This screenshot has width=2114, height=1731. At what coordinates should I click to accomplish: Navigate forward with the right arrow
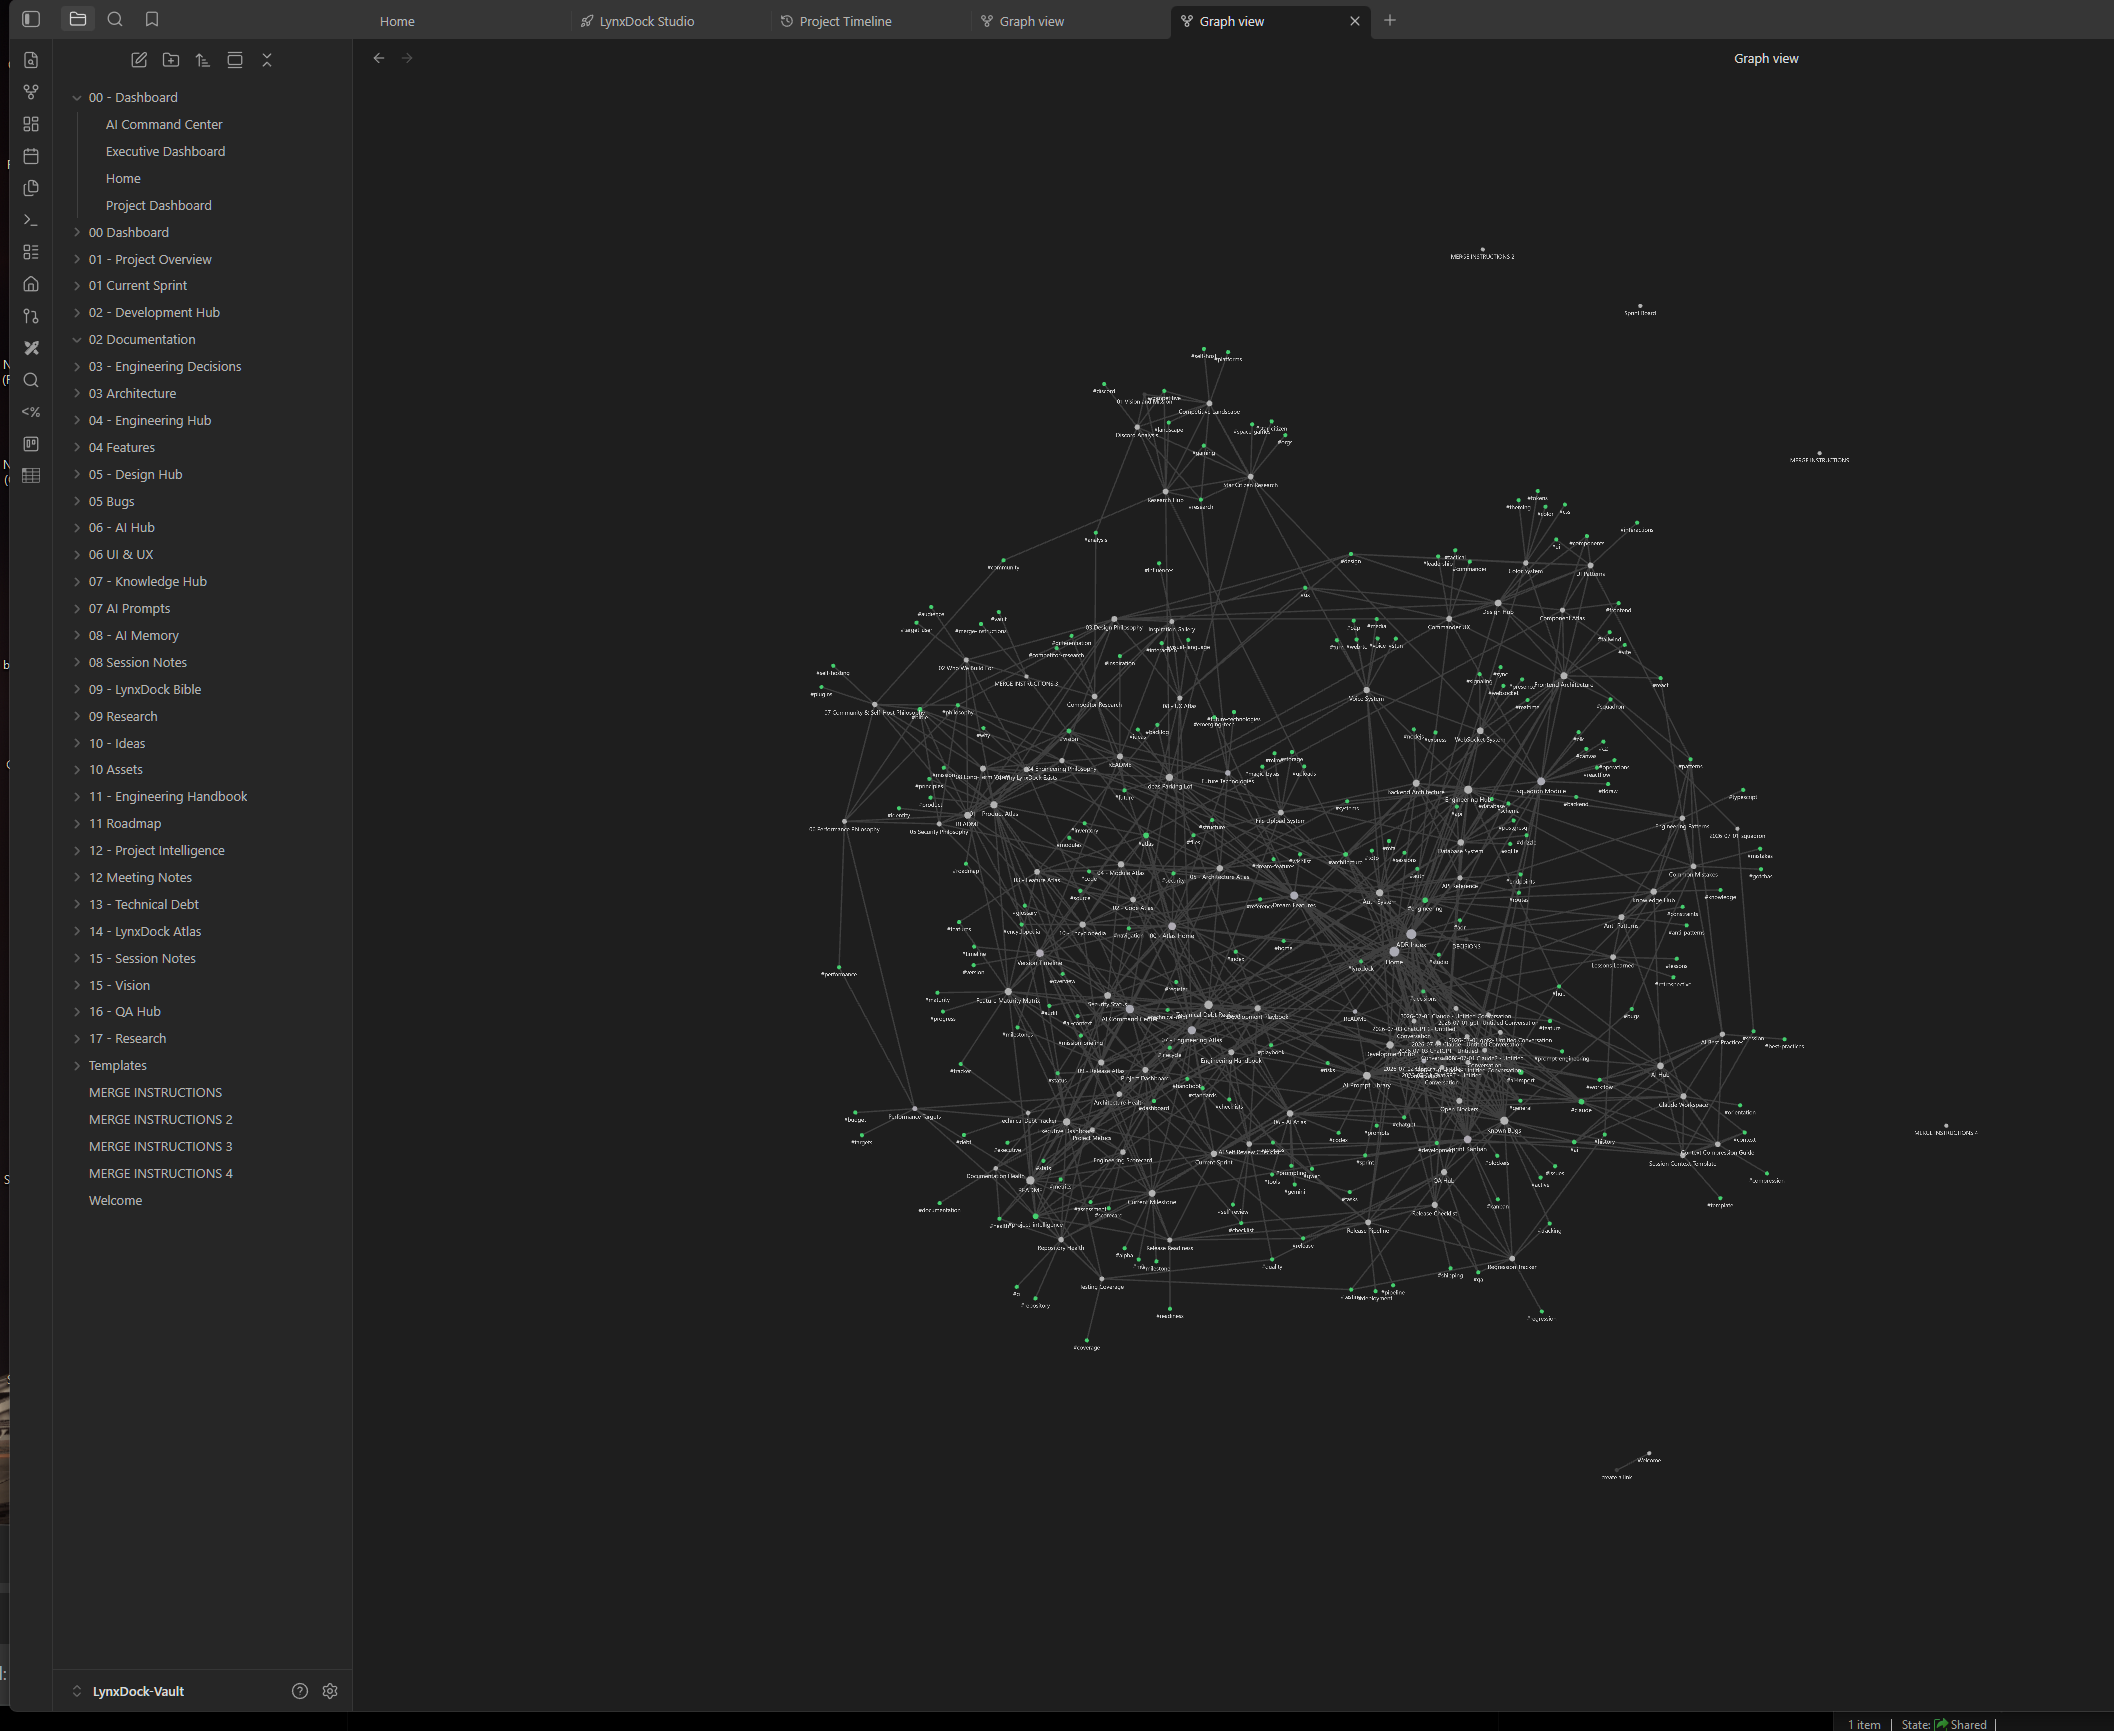point(407,58)
